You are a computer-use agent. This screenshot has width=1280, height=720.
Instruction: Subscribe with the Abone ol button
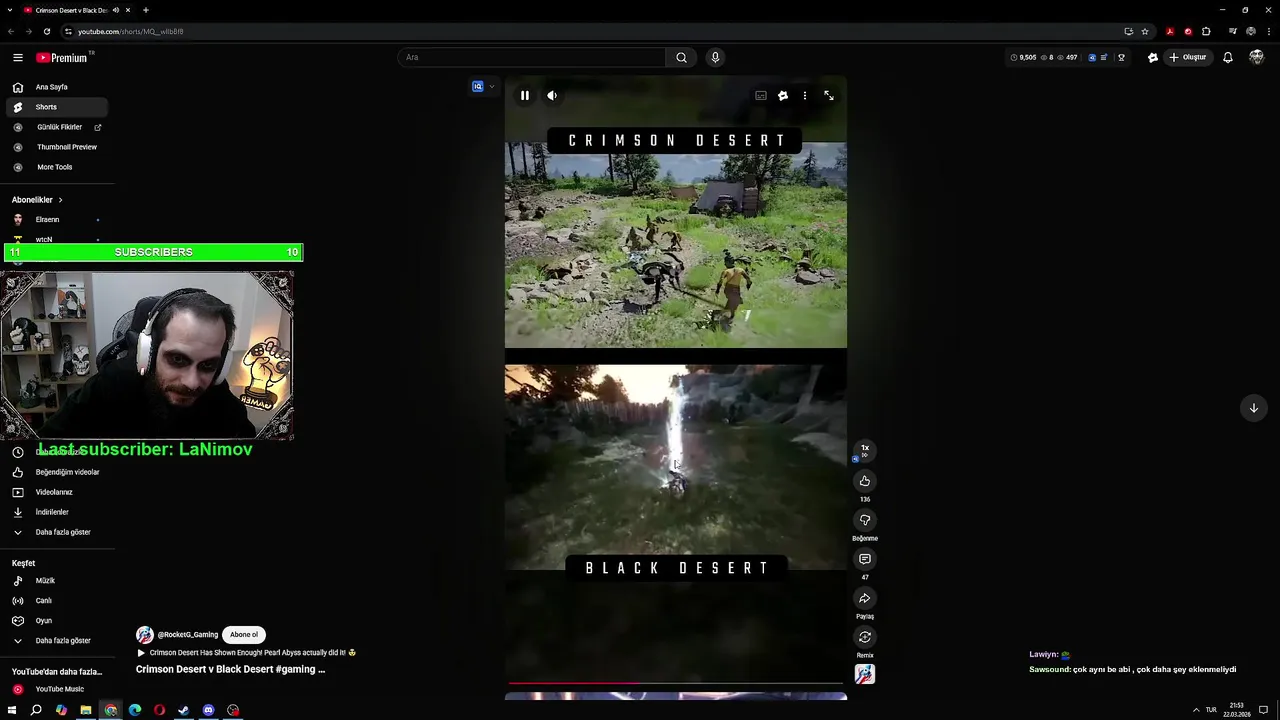pyautogui.click(x=244, y=634)
